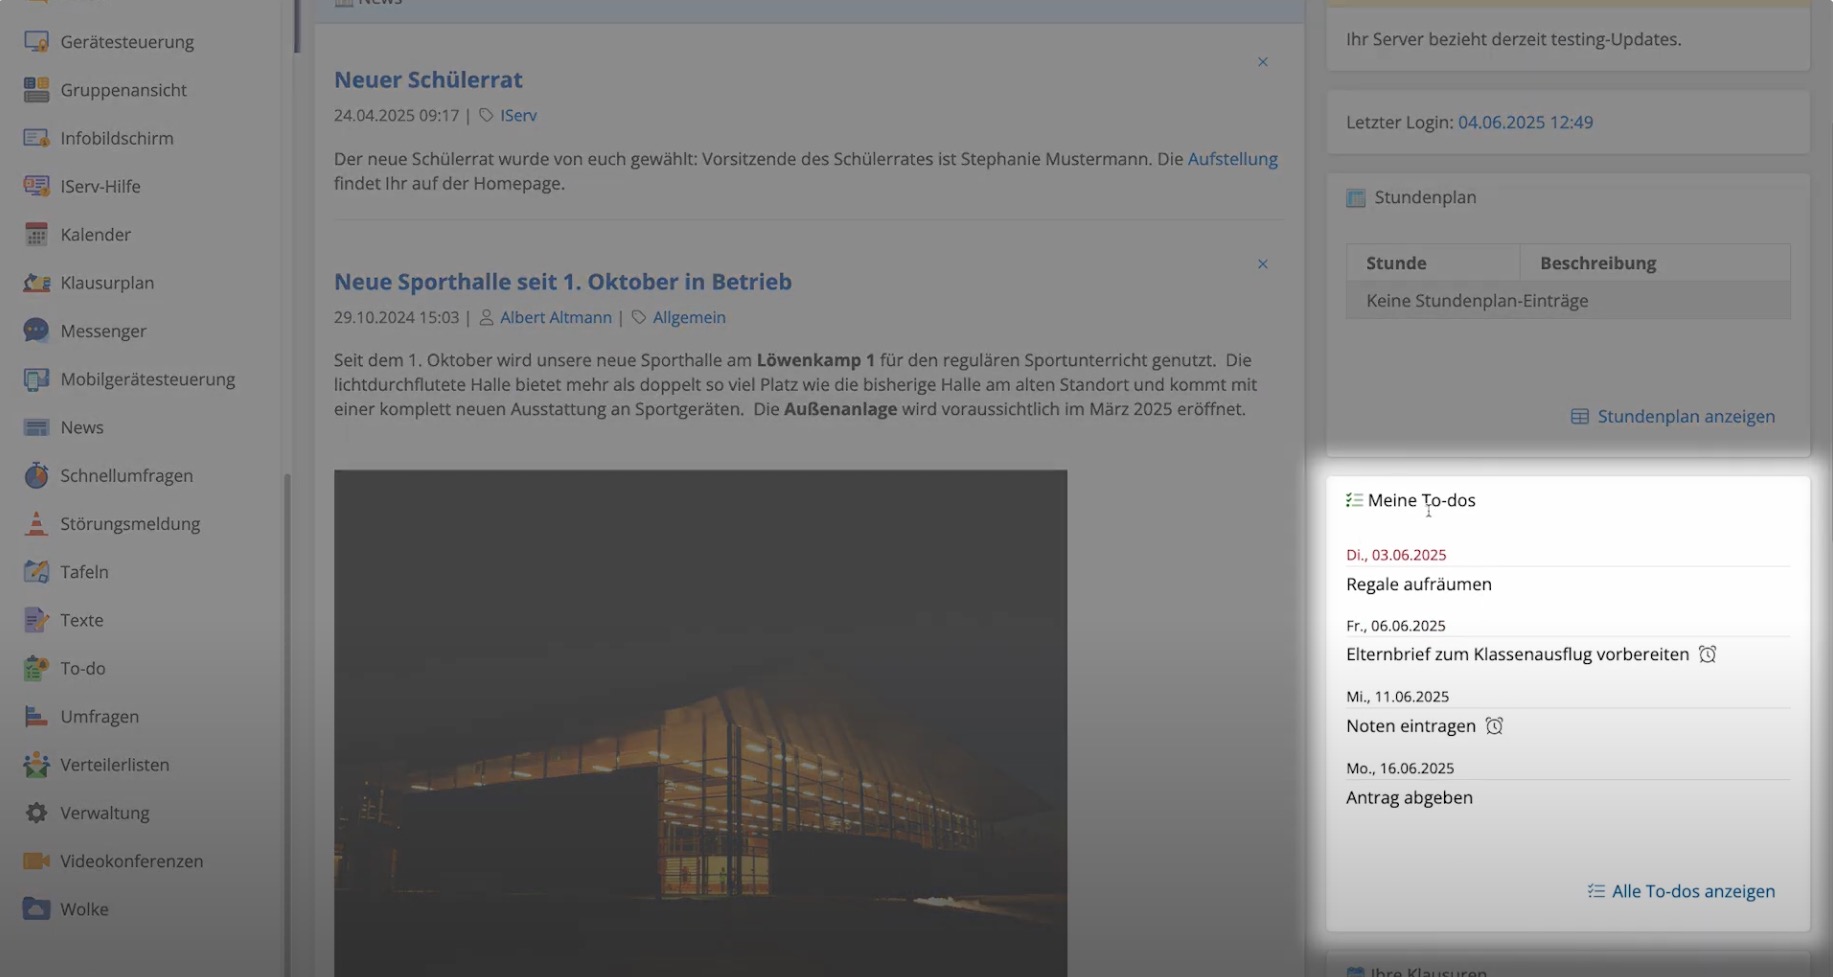Open the Schnellumfragen module

click(x=127, y=475)
